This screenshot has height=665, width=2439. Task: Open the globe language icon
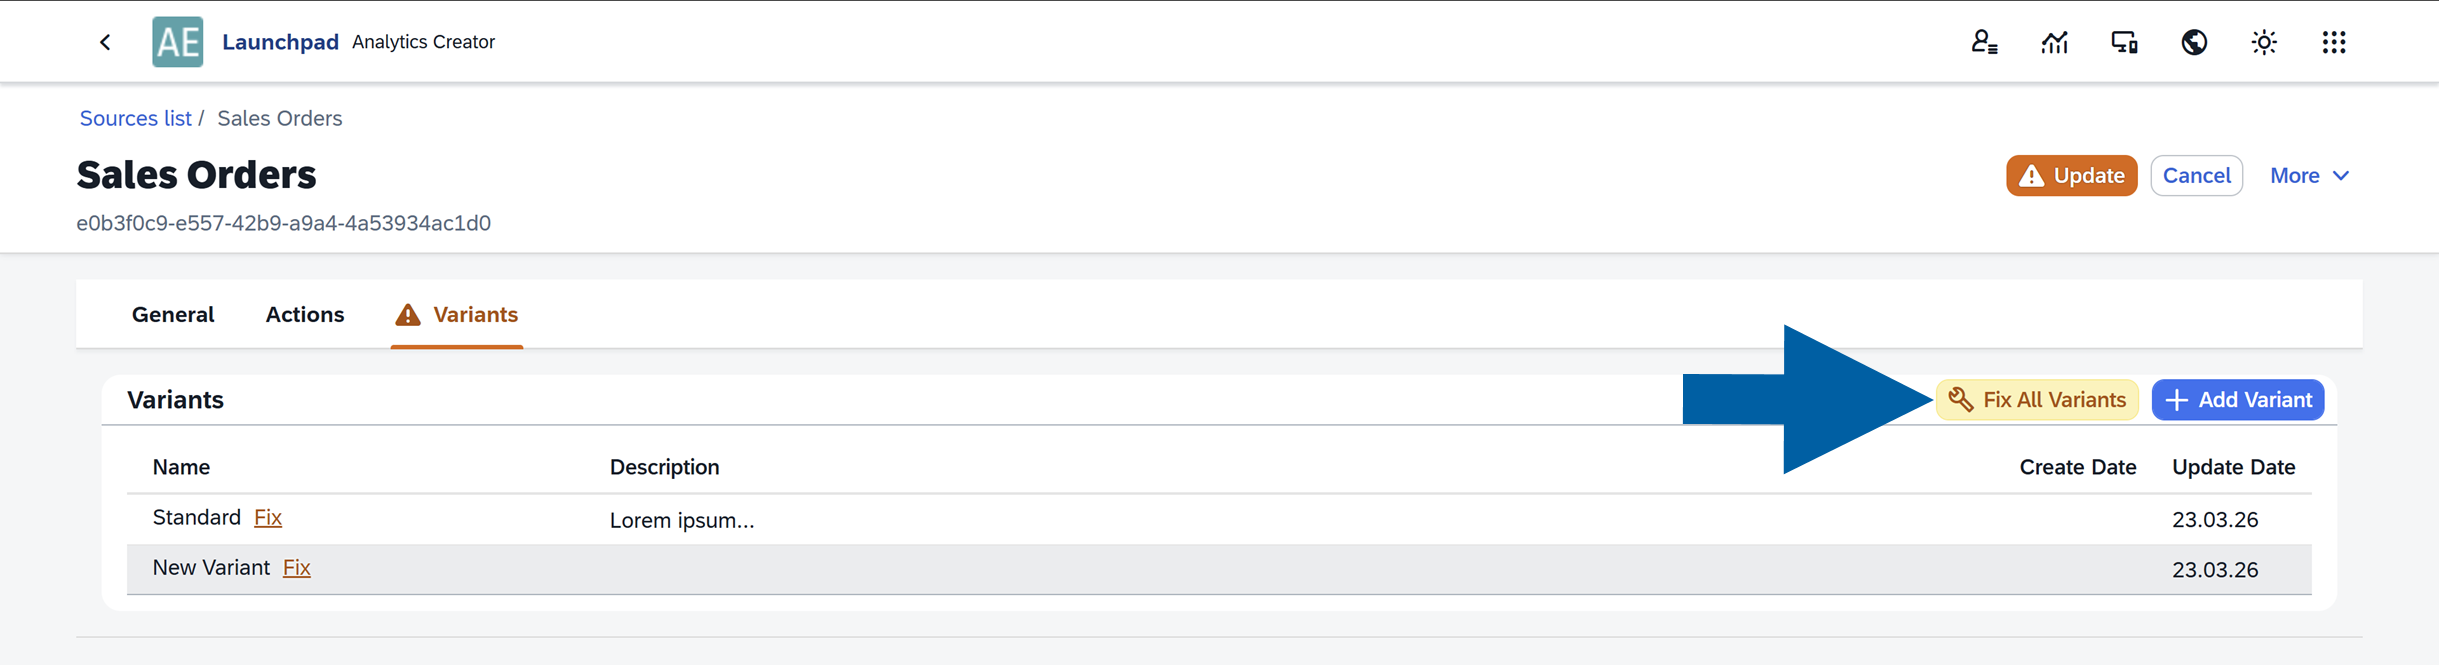pyautogui.click(x=2194, y=42)
